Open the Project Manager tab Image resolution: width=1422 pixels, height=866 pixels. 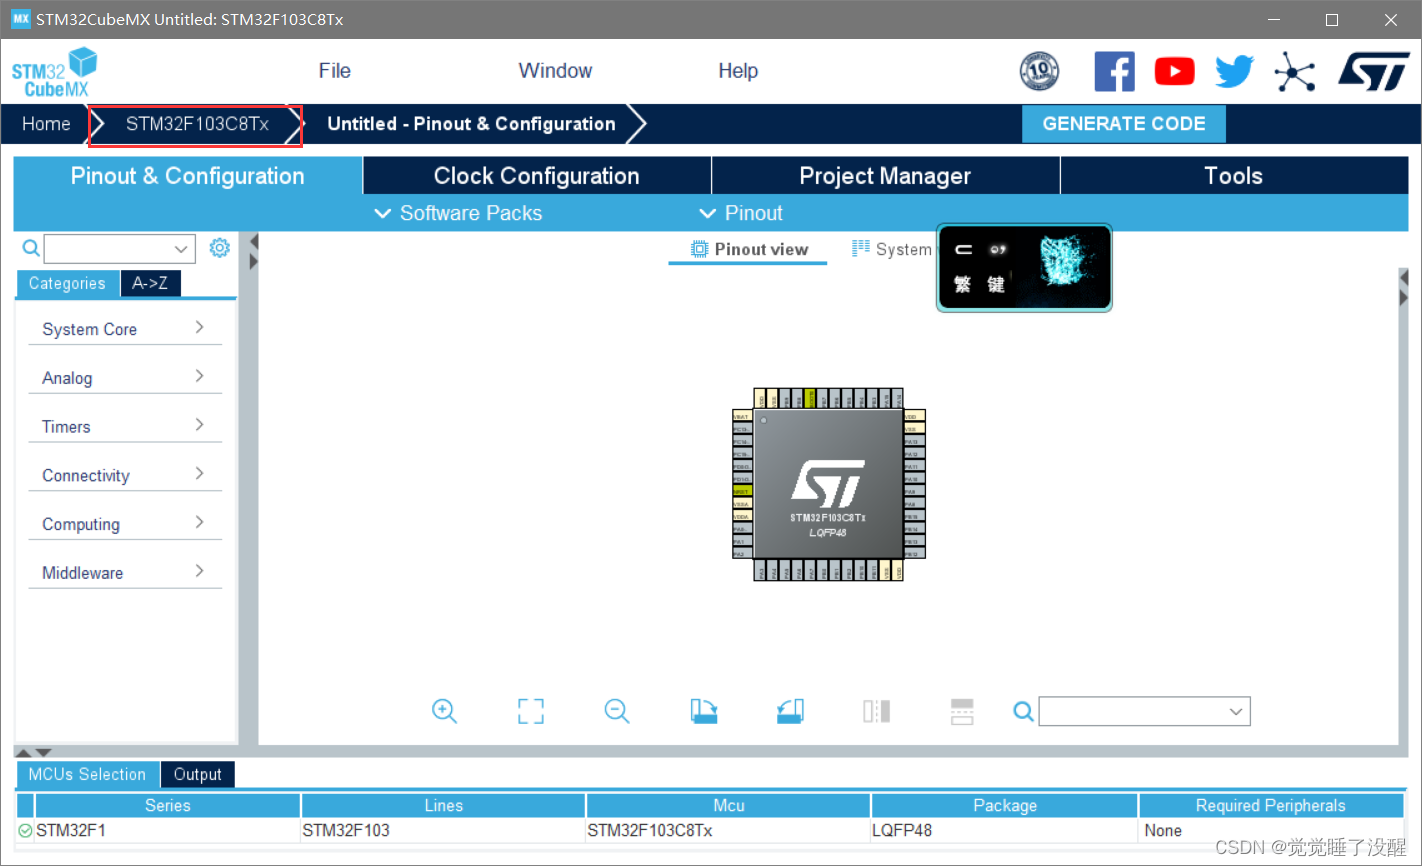[885, 176]
